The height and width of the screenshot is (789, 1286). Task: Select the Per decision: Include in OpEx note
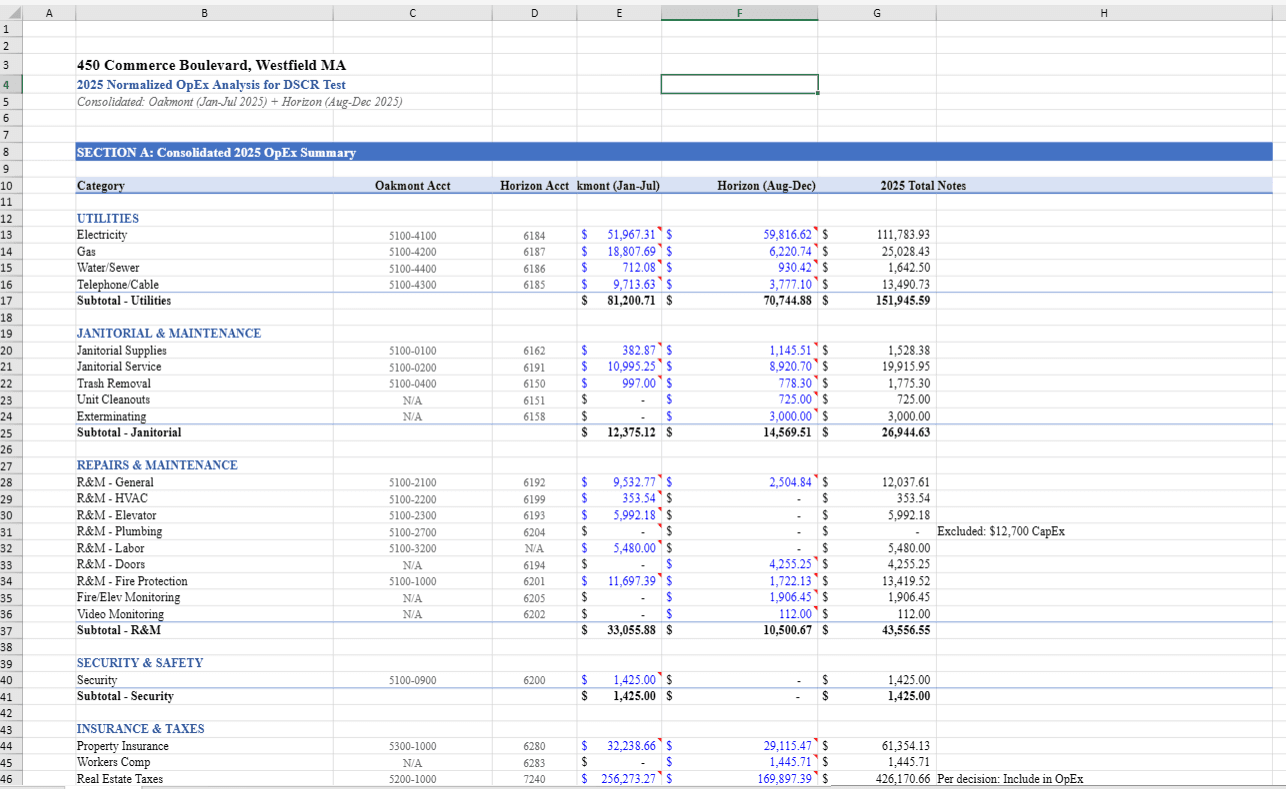(1010, 779)
